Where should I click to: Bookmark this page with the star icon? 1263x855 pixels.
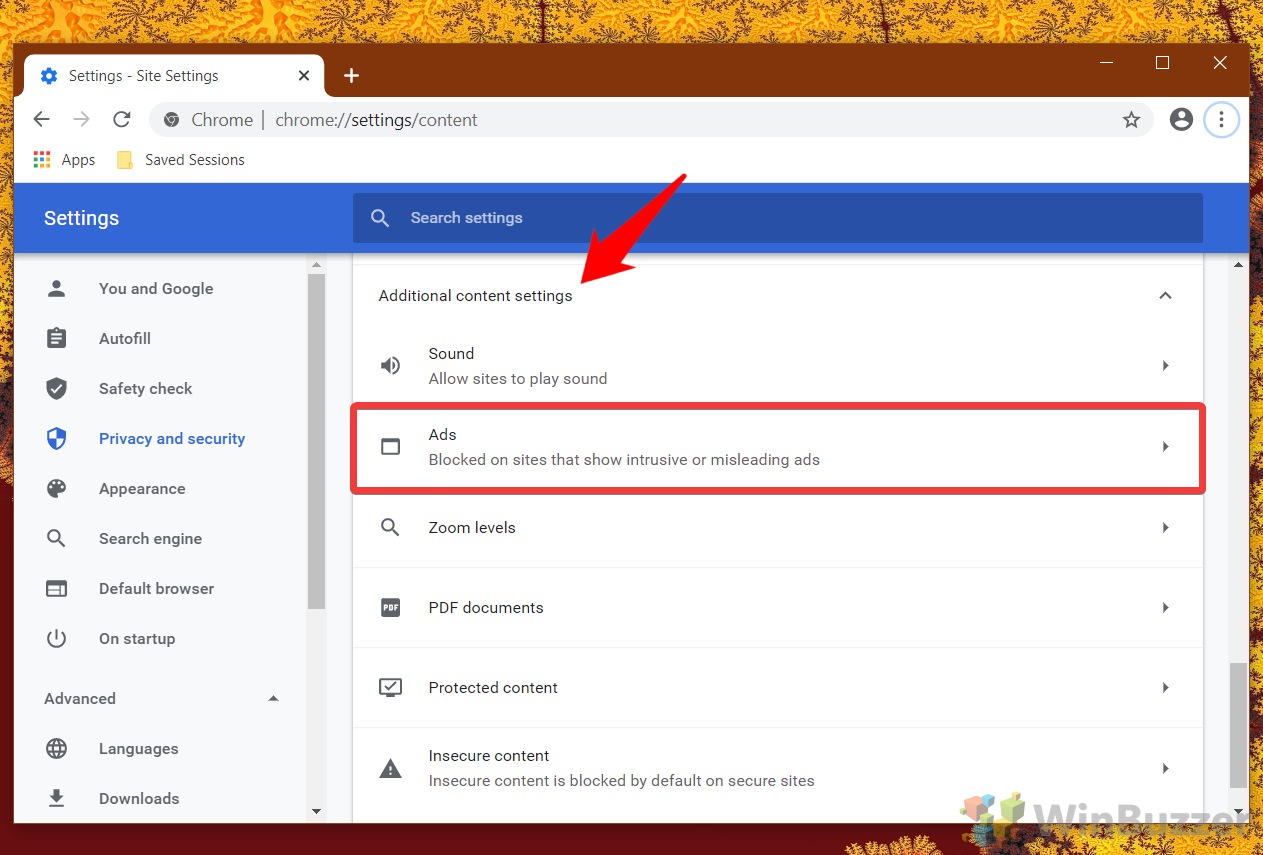coord(1131,120)
